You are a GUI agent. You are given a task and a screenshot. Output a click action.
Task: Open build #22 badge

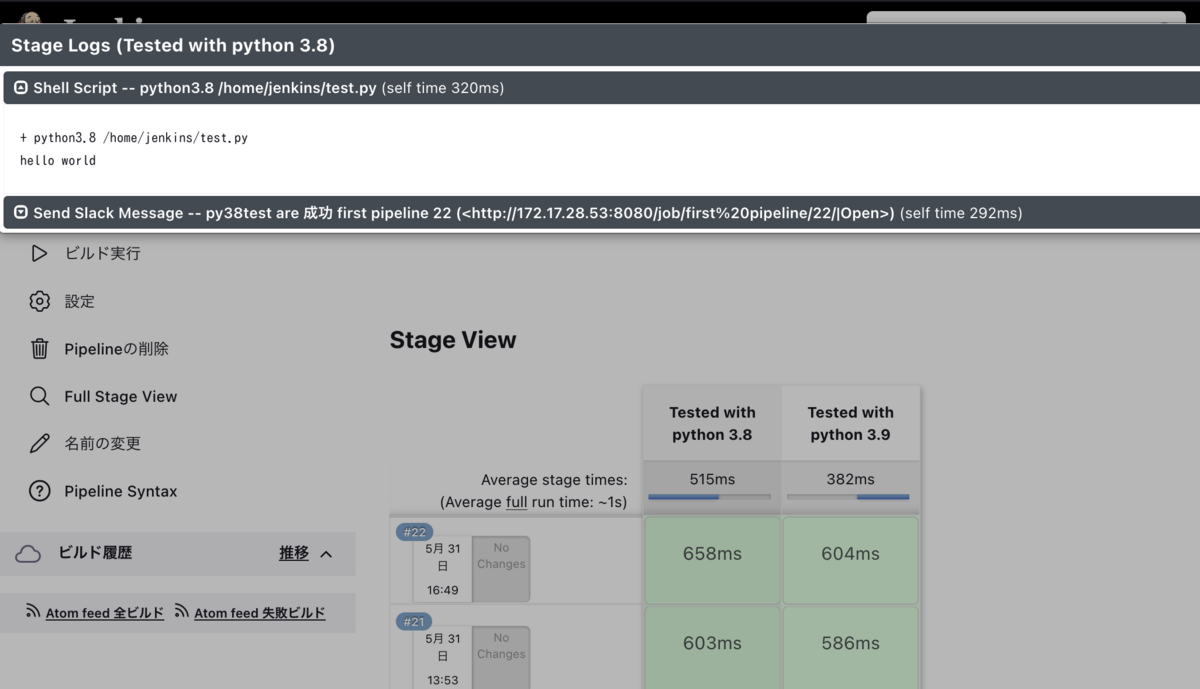pos(414,532)
